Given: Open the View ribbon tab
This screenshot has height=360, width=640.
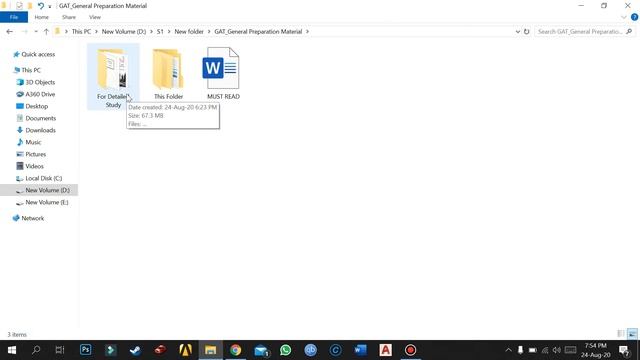Looking at the screenshot, I should click(x=95, y=17).
